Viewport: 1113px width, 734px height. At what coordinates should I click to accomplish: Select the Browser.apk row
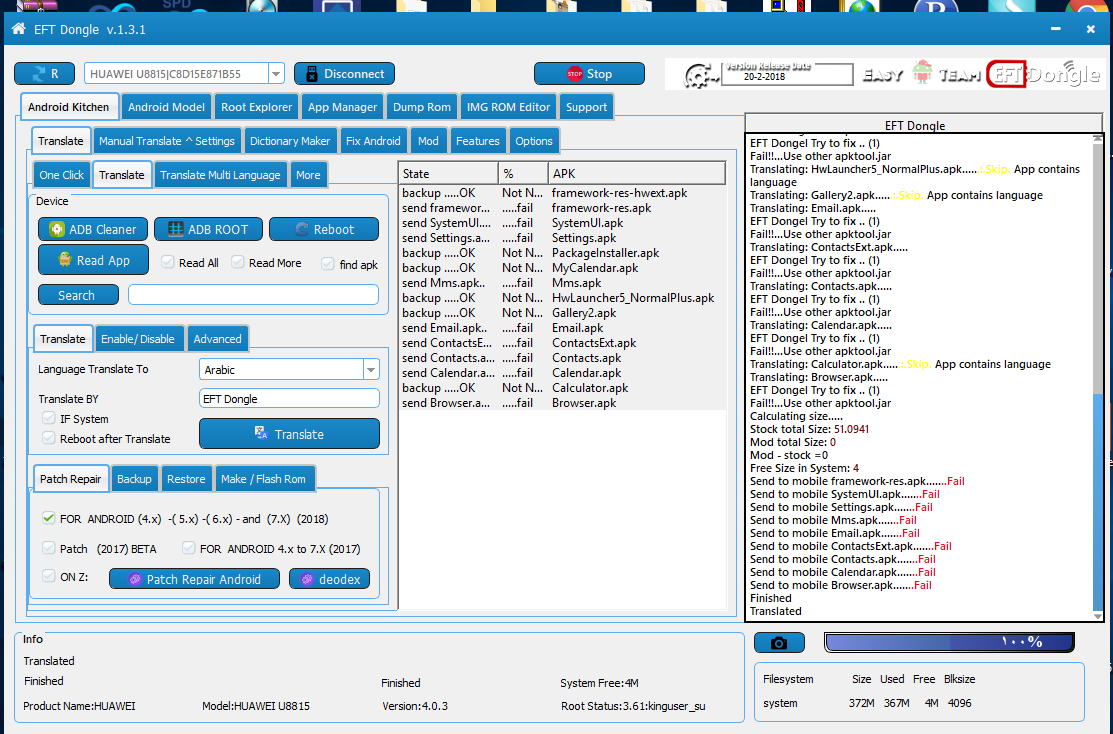click(x=562, y=403)
